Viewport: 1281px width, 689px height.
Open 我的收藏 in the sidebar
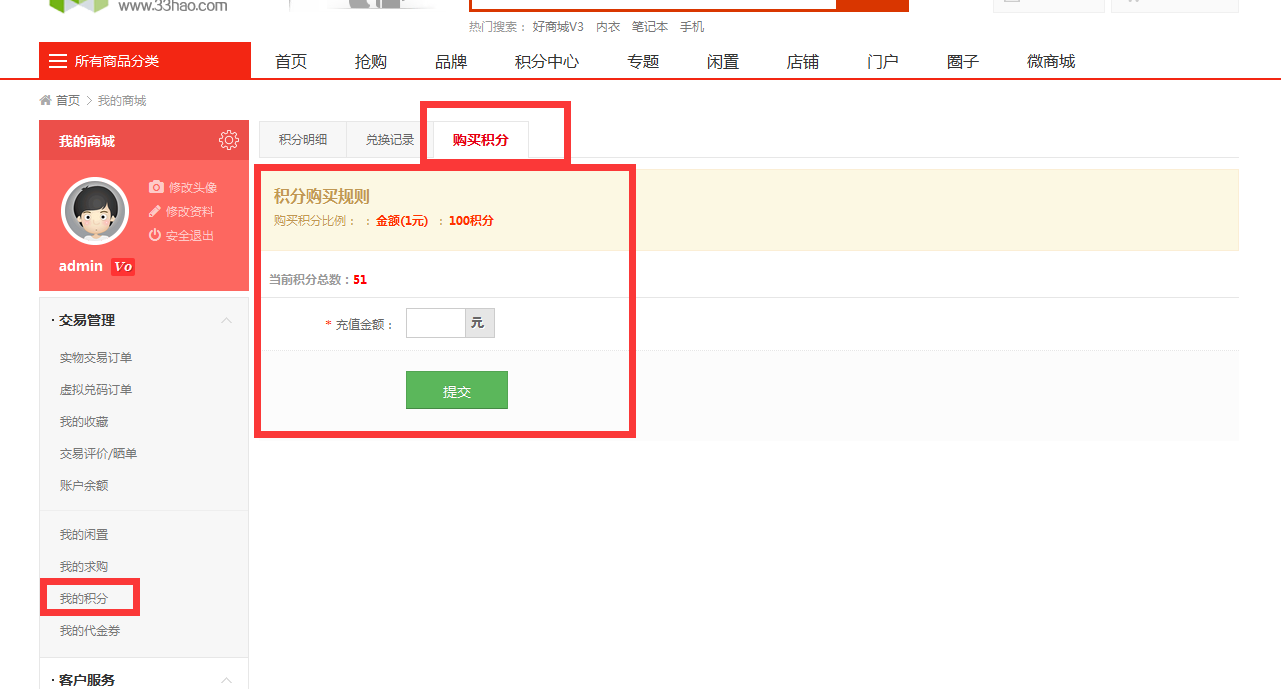tap(84, 421)
